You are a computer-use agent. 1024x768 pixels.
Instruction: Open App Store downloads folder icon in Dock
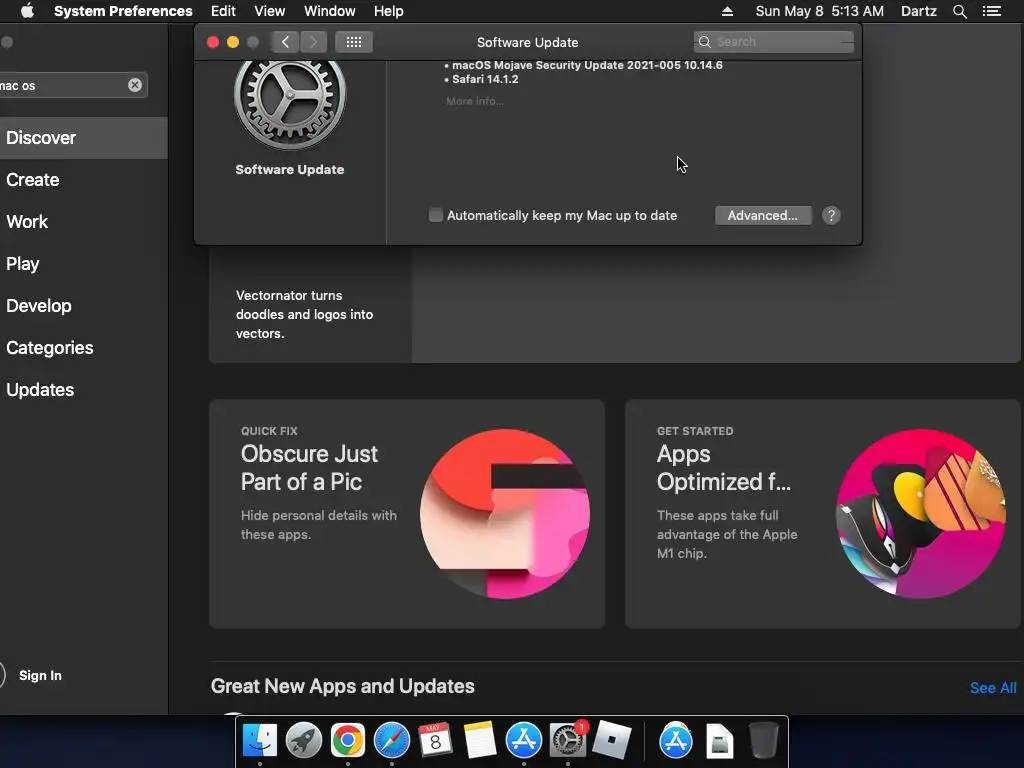click(x=676, y=740)
